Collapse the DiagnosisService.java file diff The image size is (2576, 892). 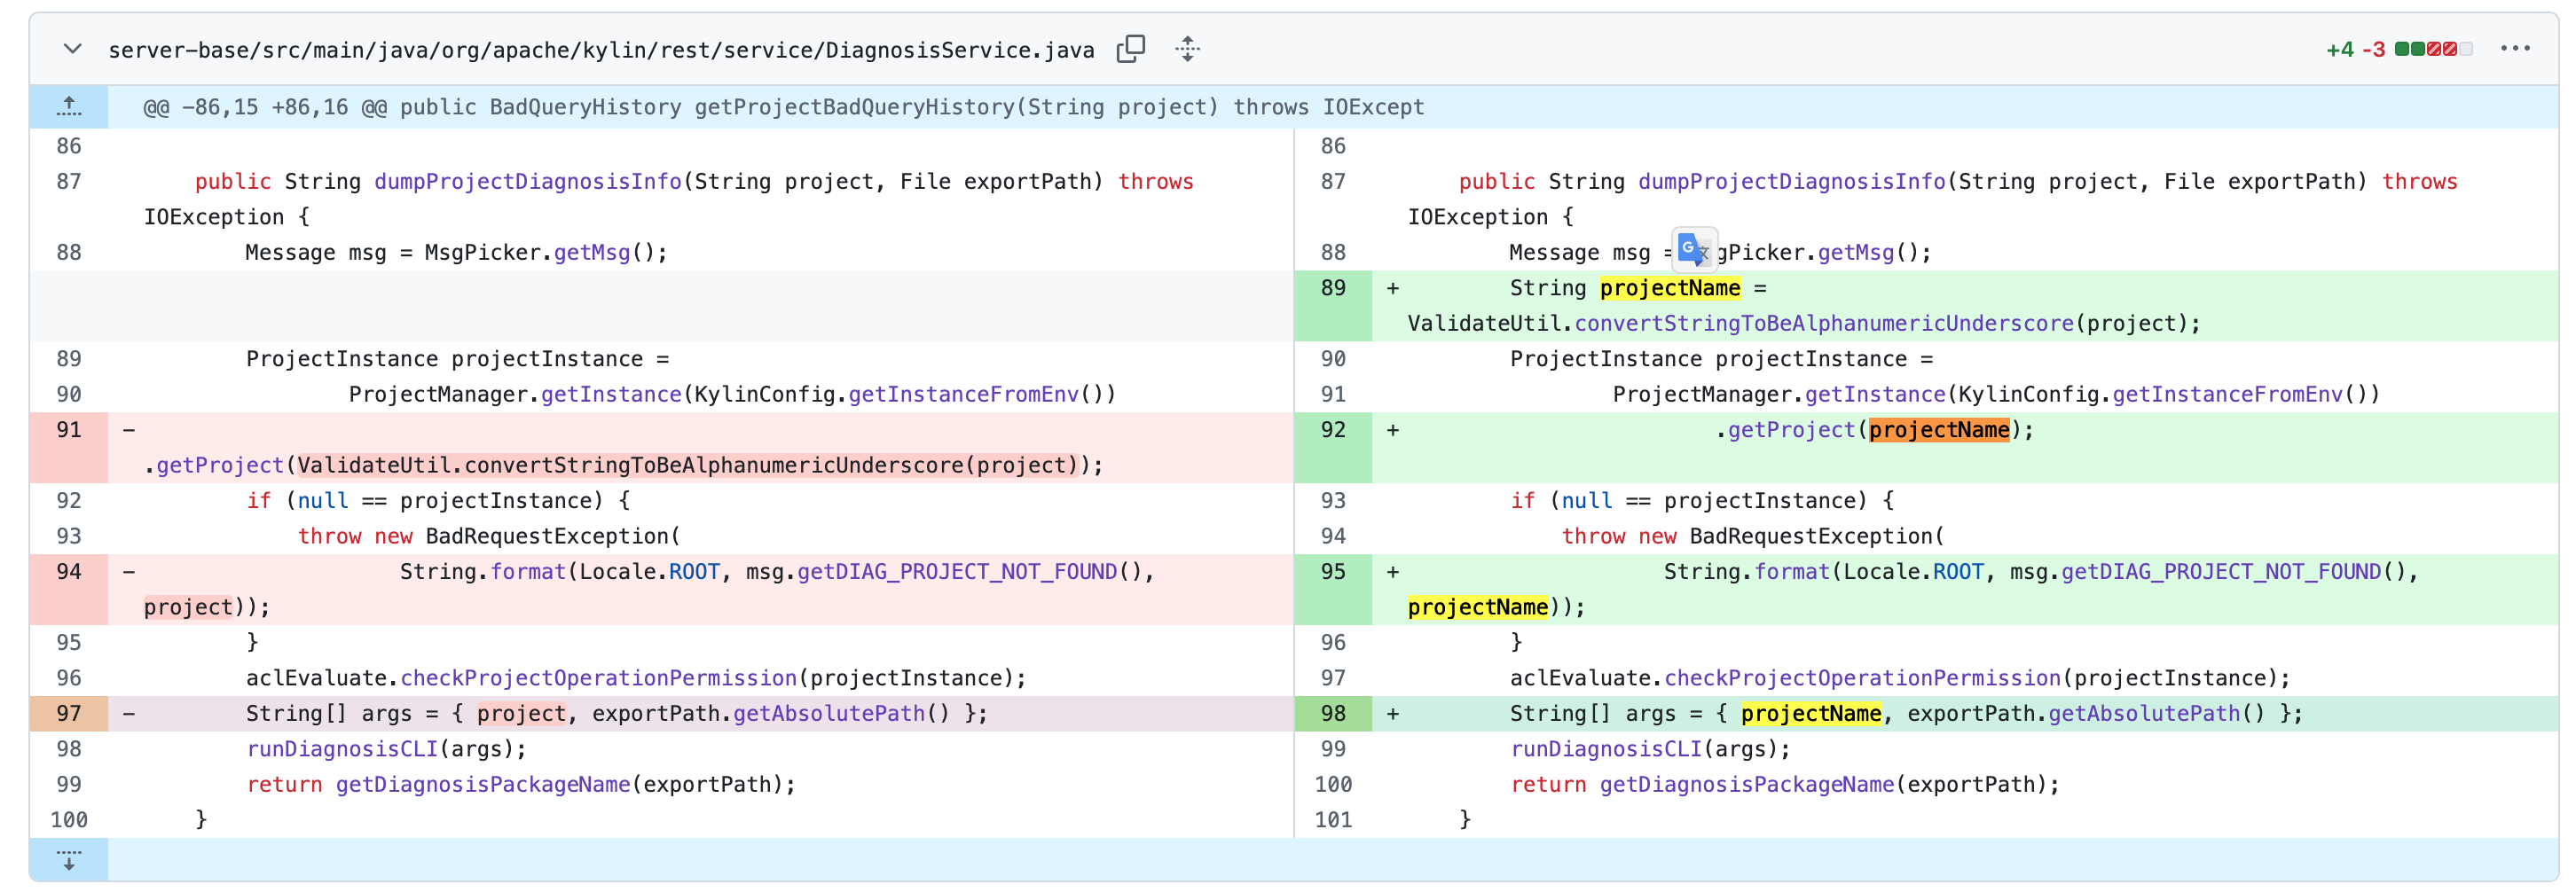point(72,49)
